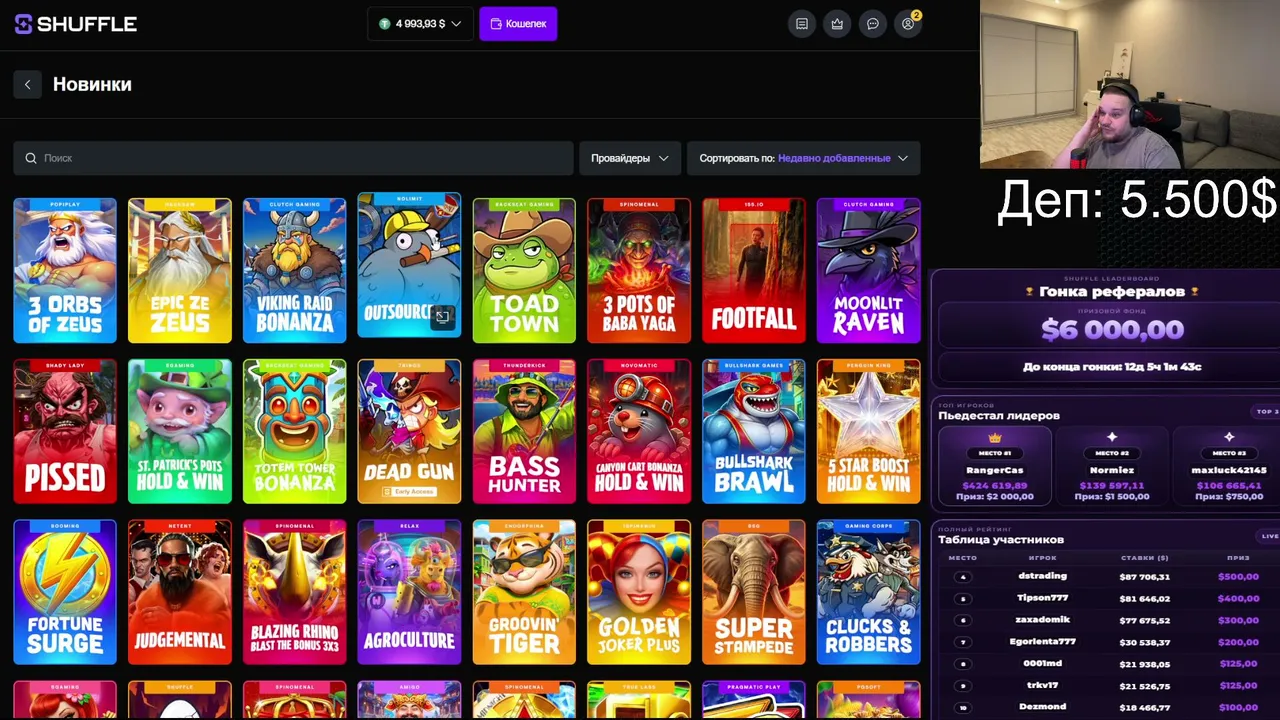Select Blazing Rhino Blast the Bonus 3x3

point(295,592)
